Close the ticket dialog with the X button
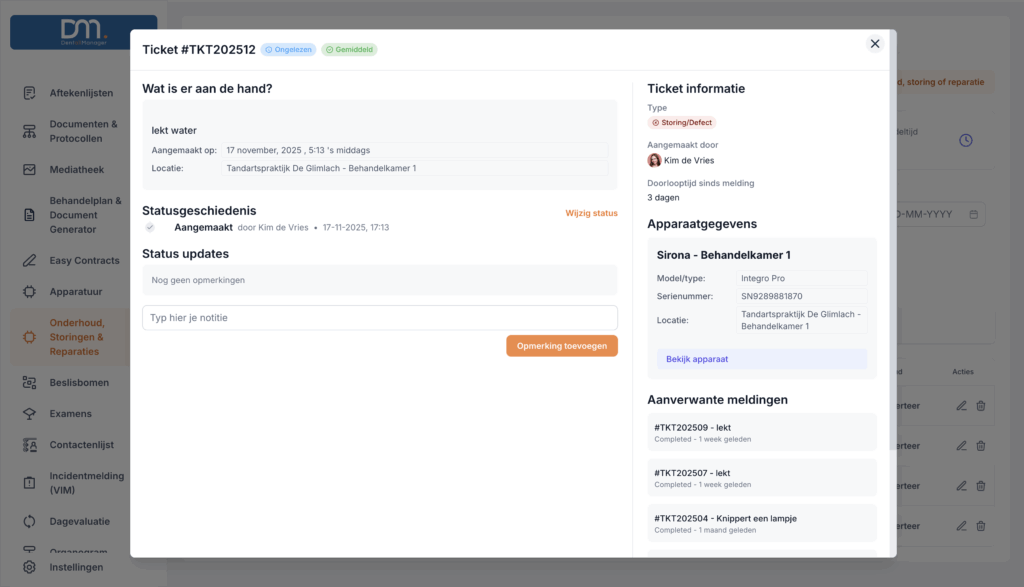The width and height of the screenshot is (1024, 587). [874, 44]
